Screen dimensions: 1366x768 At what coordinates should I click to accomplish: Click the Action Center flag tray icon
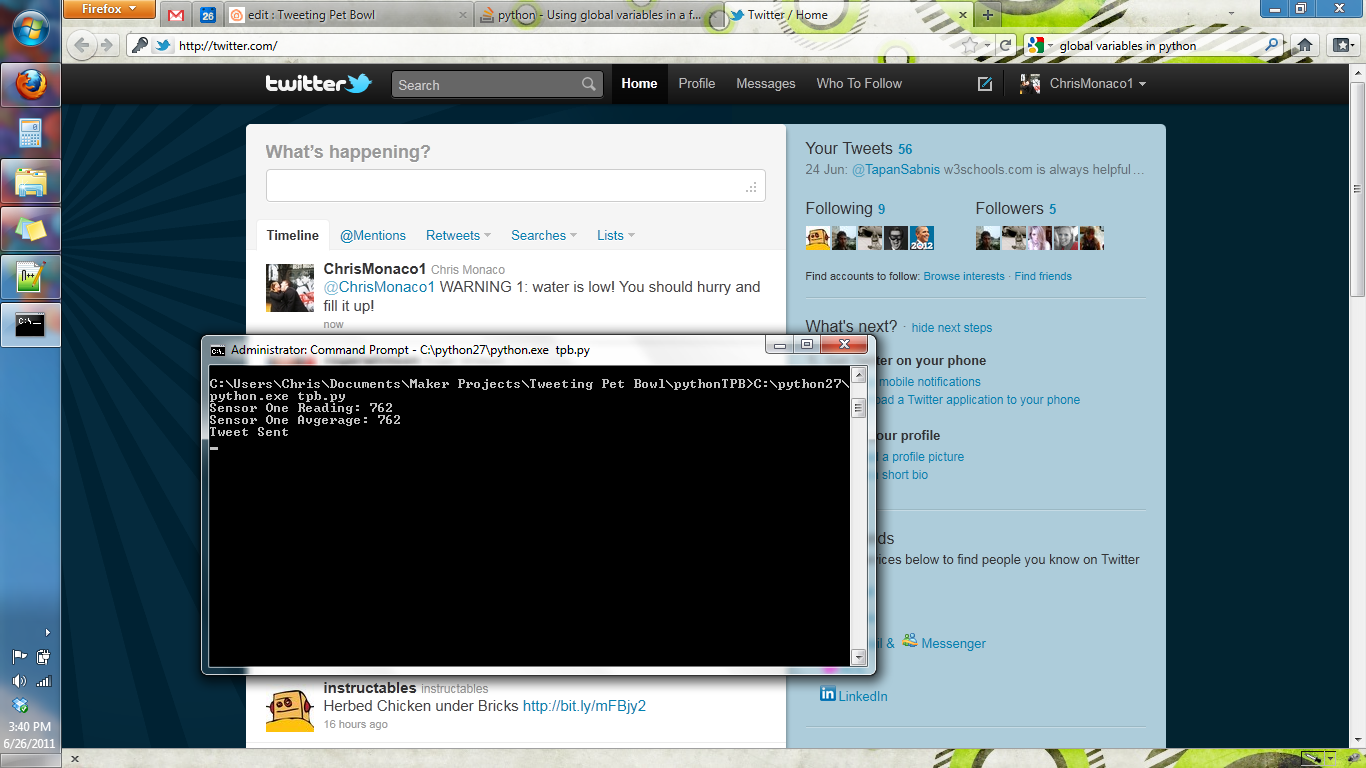(19, 657)
